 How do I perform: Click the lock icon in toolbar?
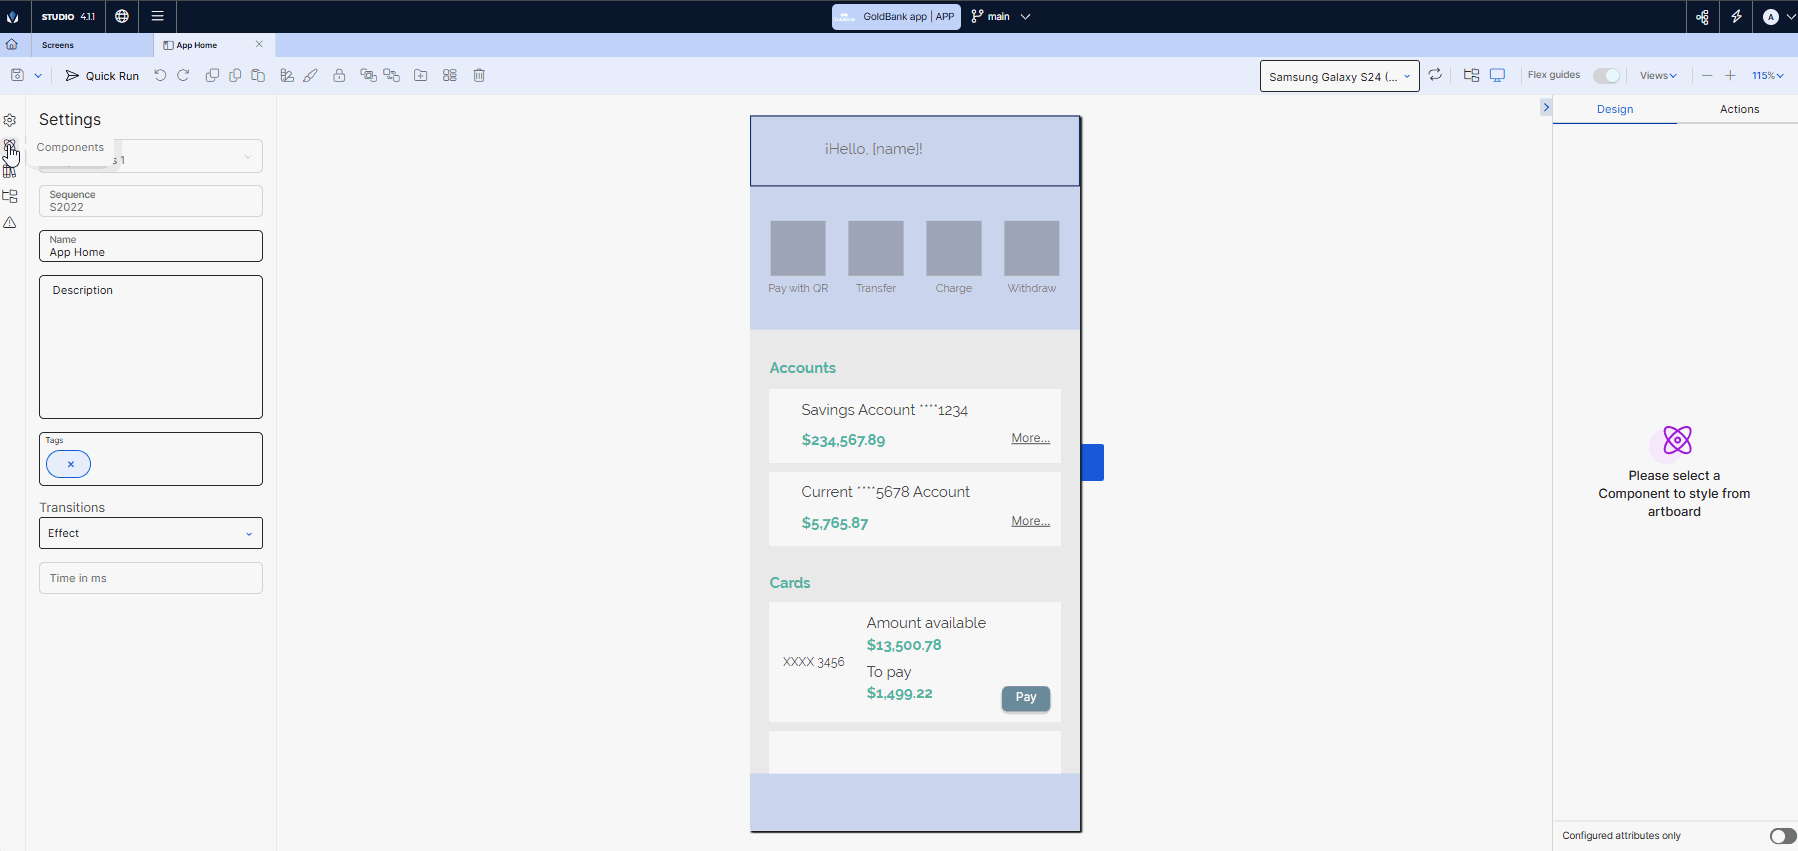point(339,76)
